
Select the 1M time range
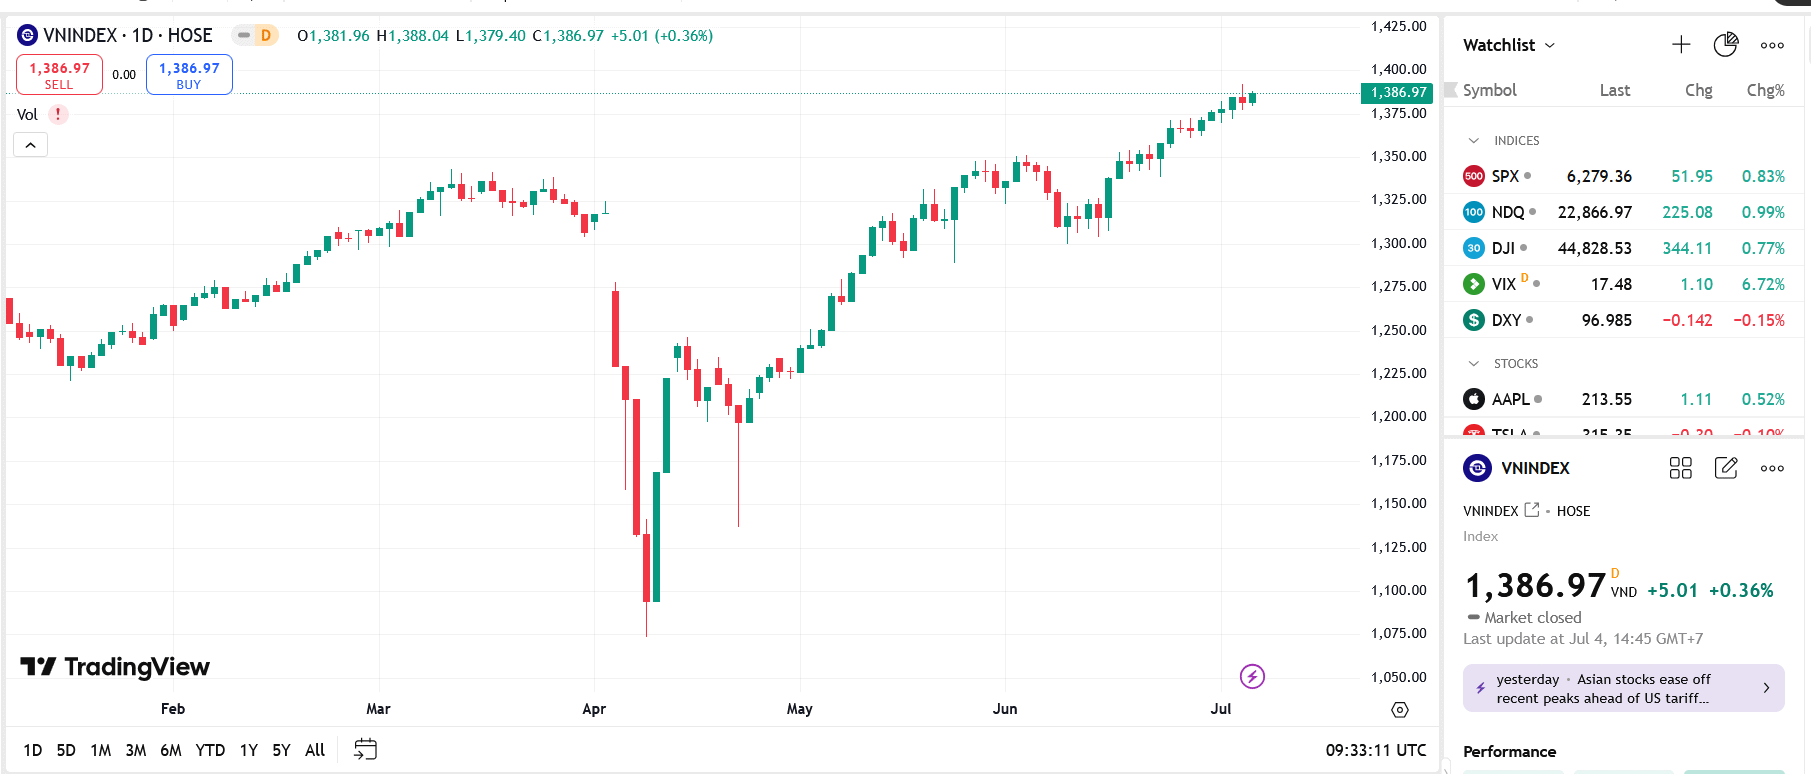click(100, 750)
